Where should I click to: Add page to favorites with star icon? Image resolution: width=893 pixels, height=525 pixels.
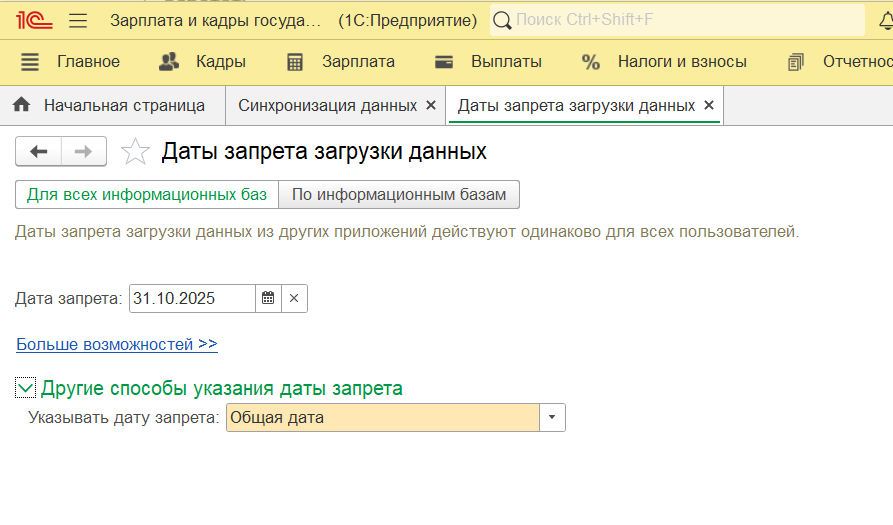(135, 152)
